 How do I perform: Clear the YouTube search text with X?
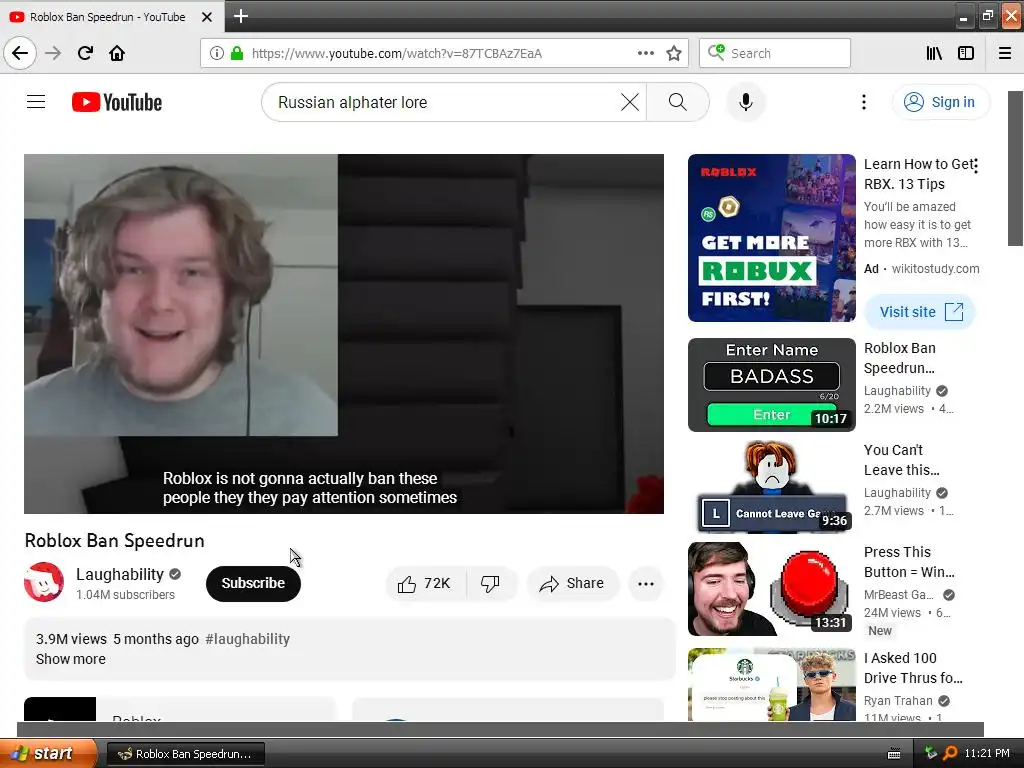(x=630, y=102)
